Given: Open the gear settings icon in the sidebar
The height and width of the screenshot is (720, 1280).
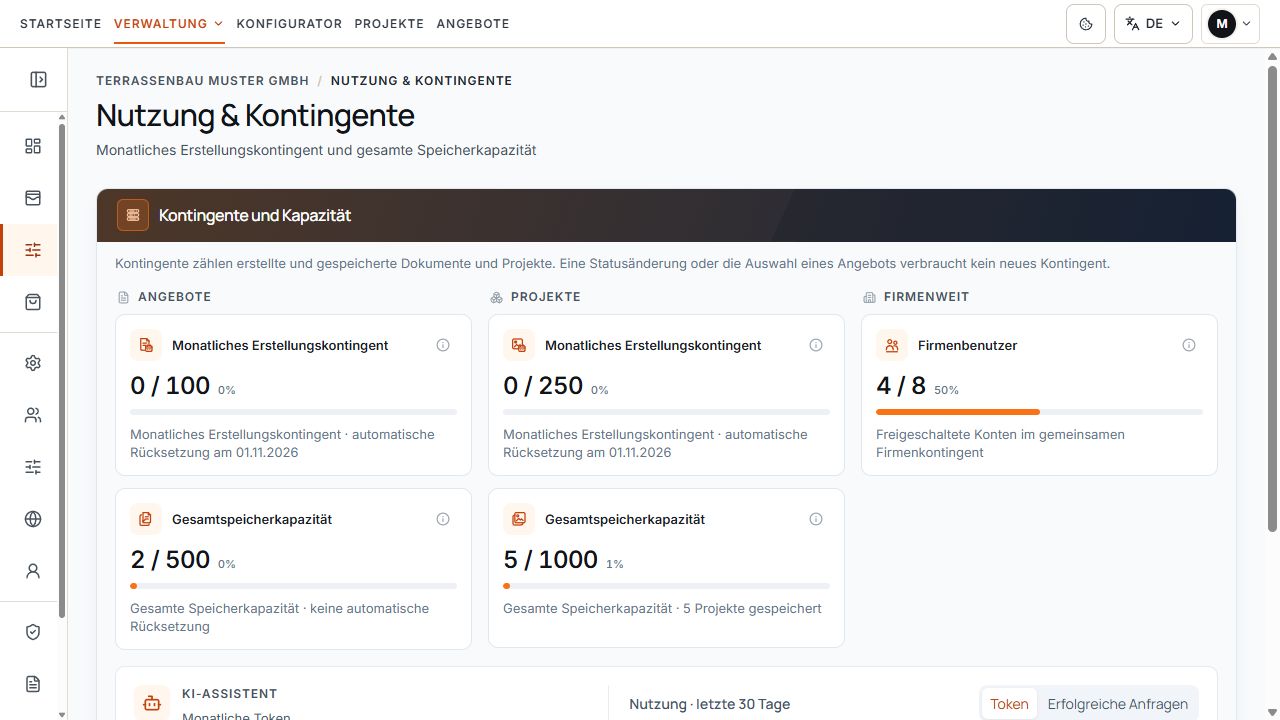Looking at the screenshot, I should [33, 363].
